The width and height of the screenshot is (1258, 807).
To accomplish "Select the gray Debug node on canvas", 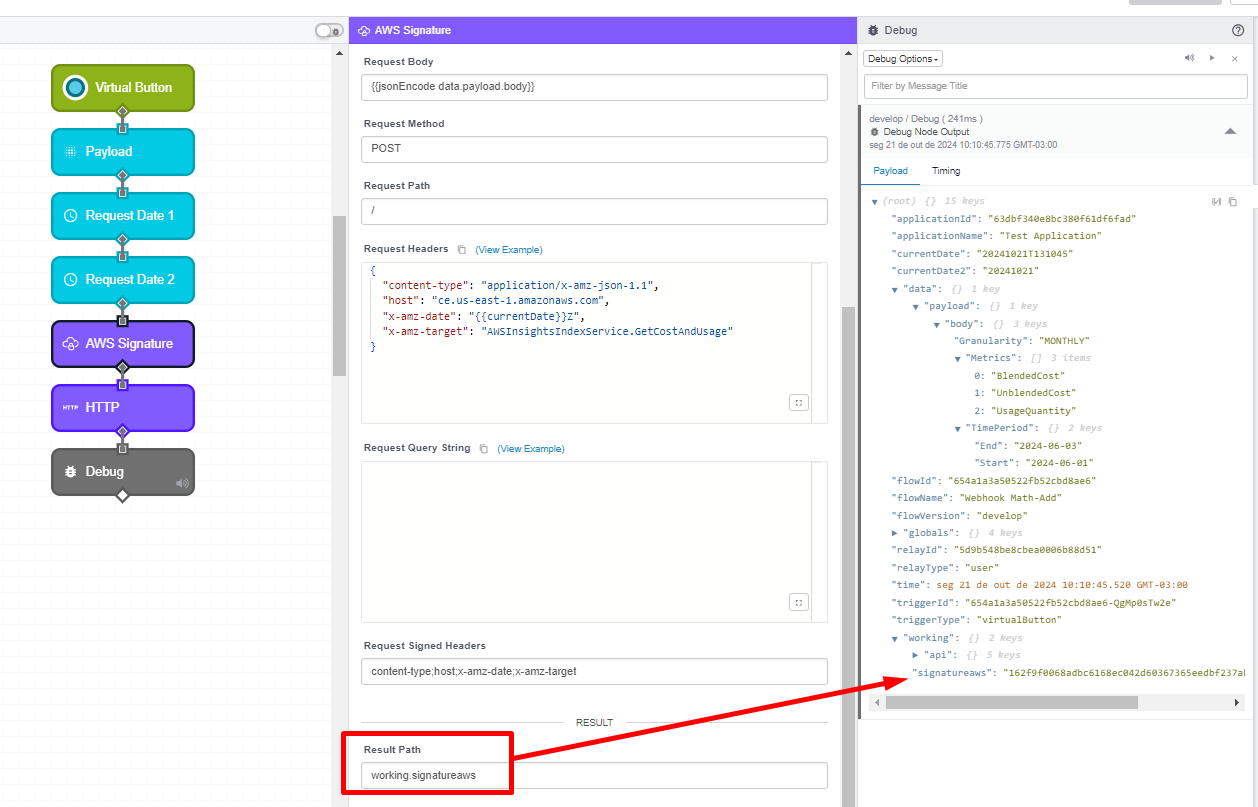I will [x=123, y=472].
